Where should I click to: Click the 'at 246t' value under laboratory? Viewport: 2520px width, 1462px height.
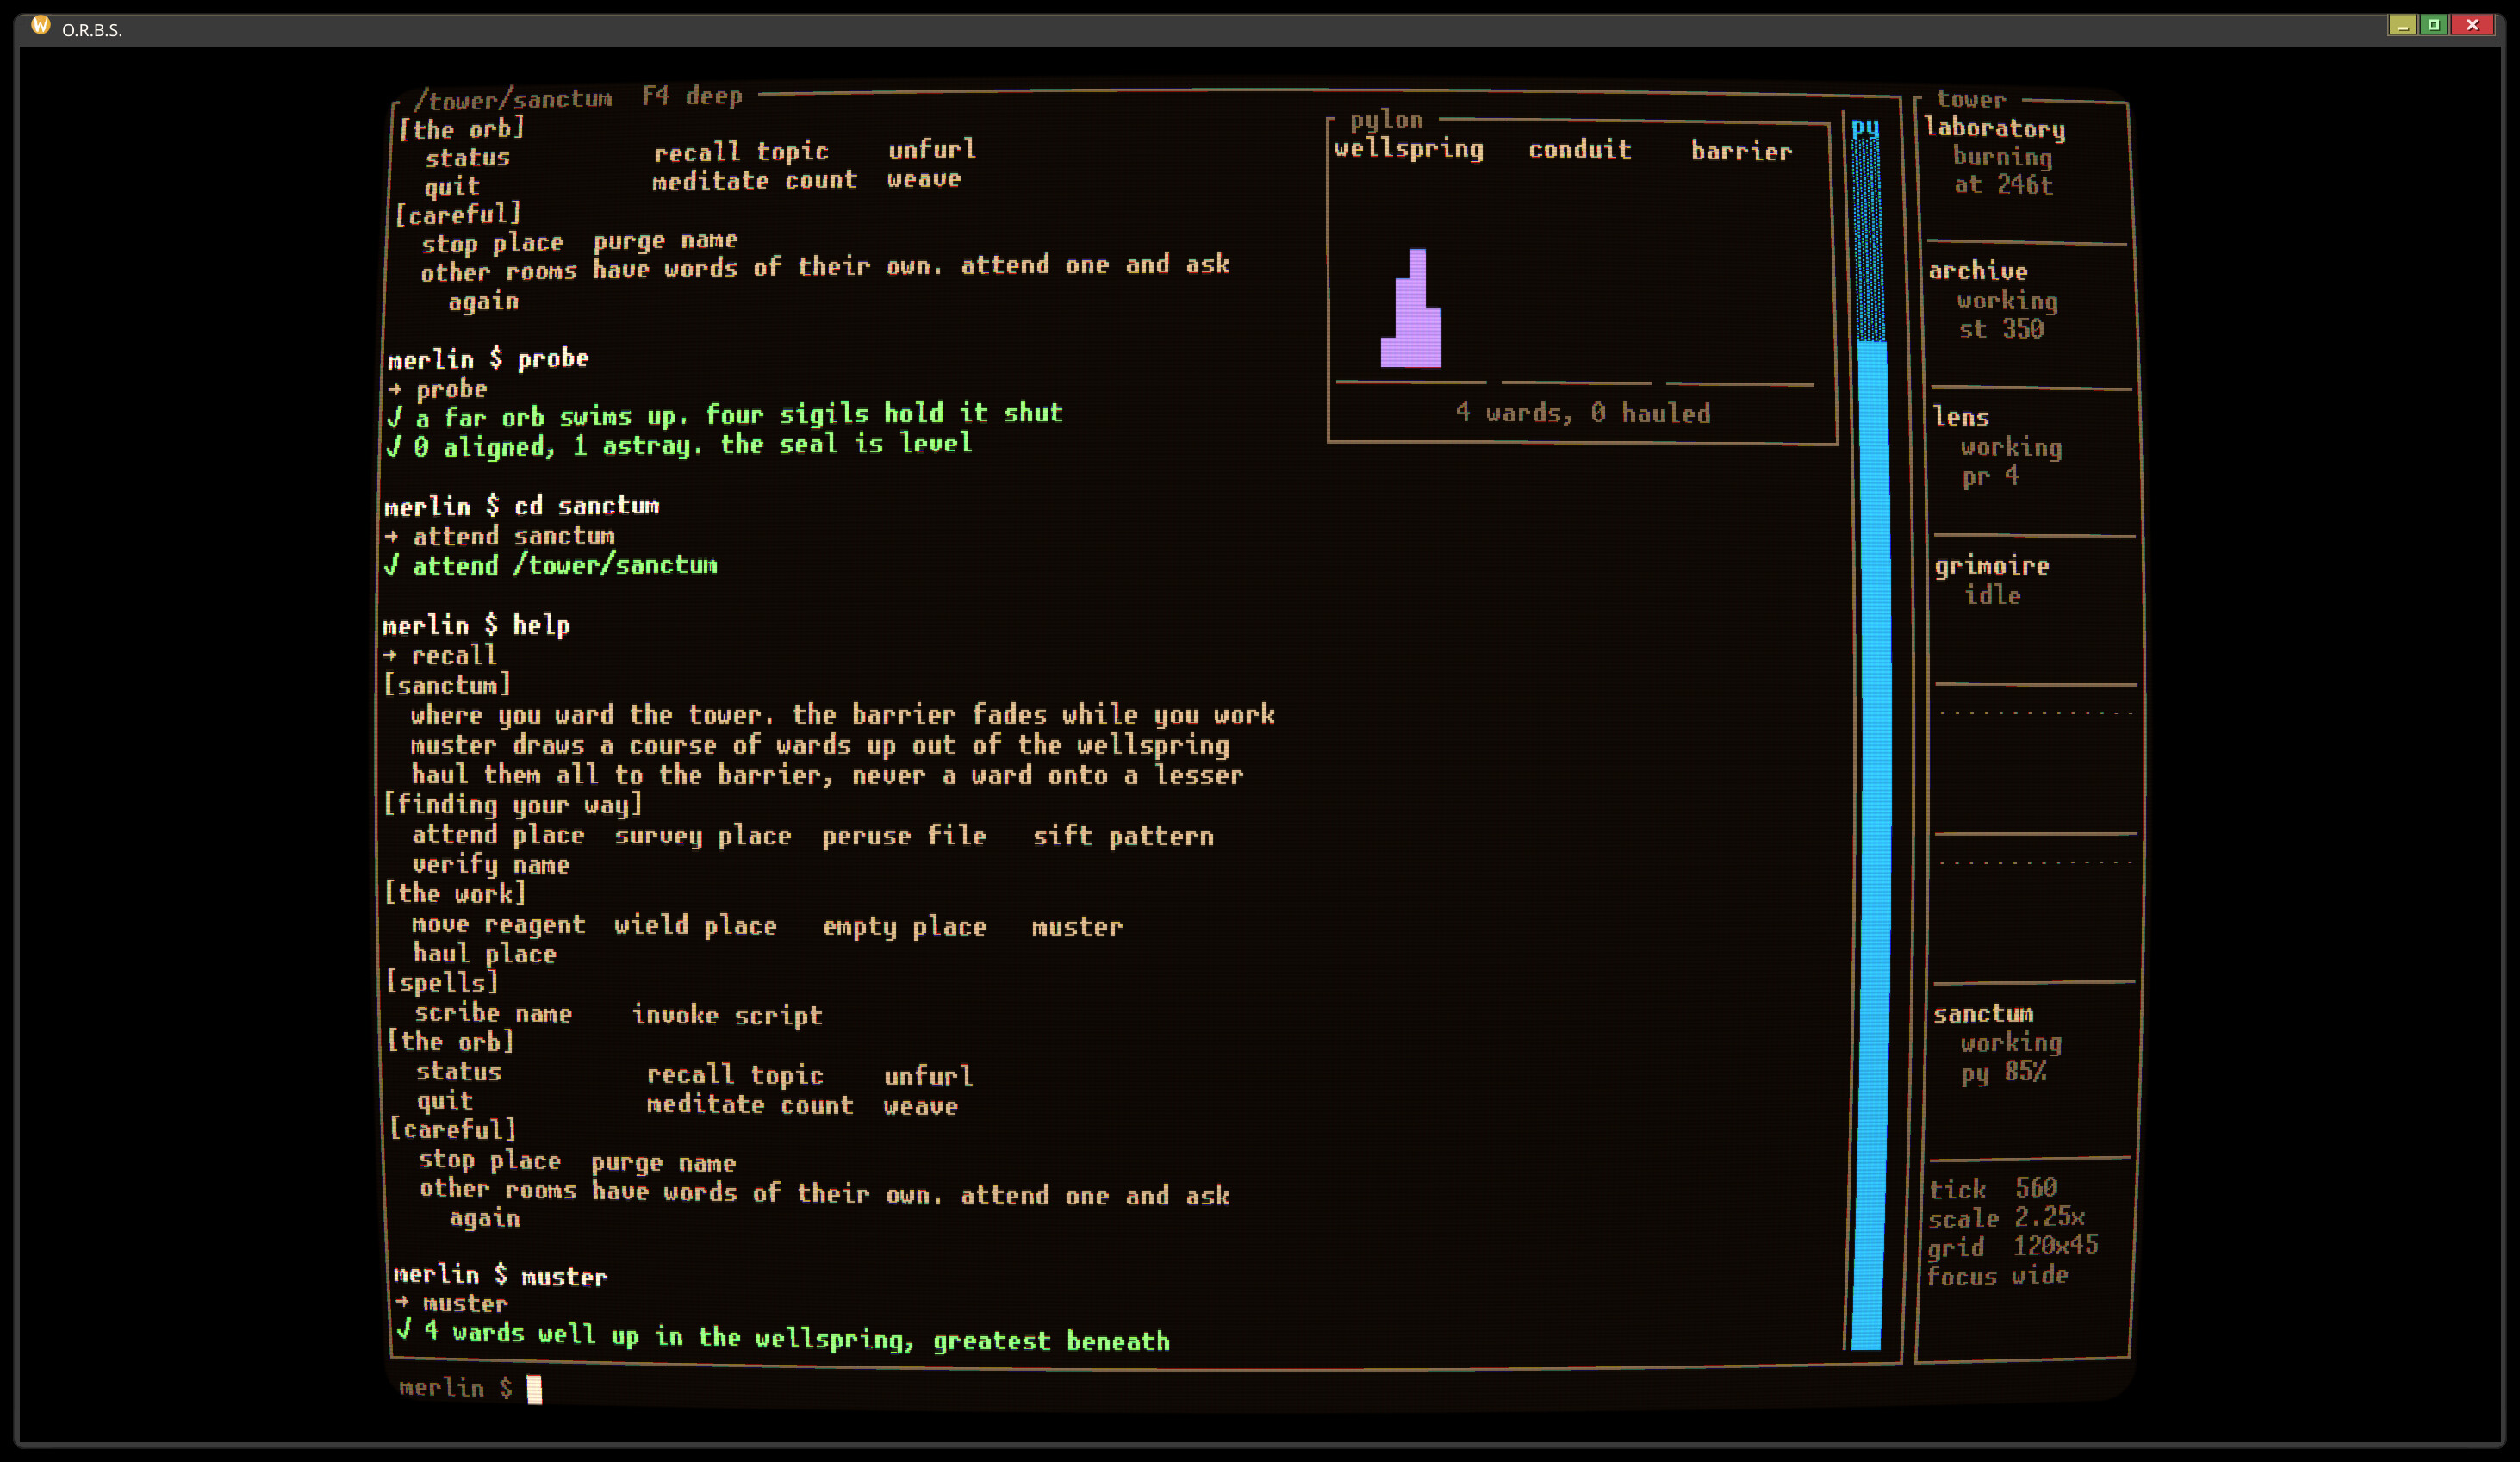click(2003, 185)
